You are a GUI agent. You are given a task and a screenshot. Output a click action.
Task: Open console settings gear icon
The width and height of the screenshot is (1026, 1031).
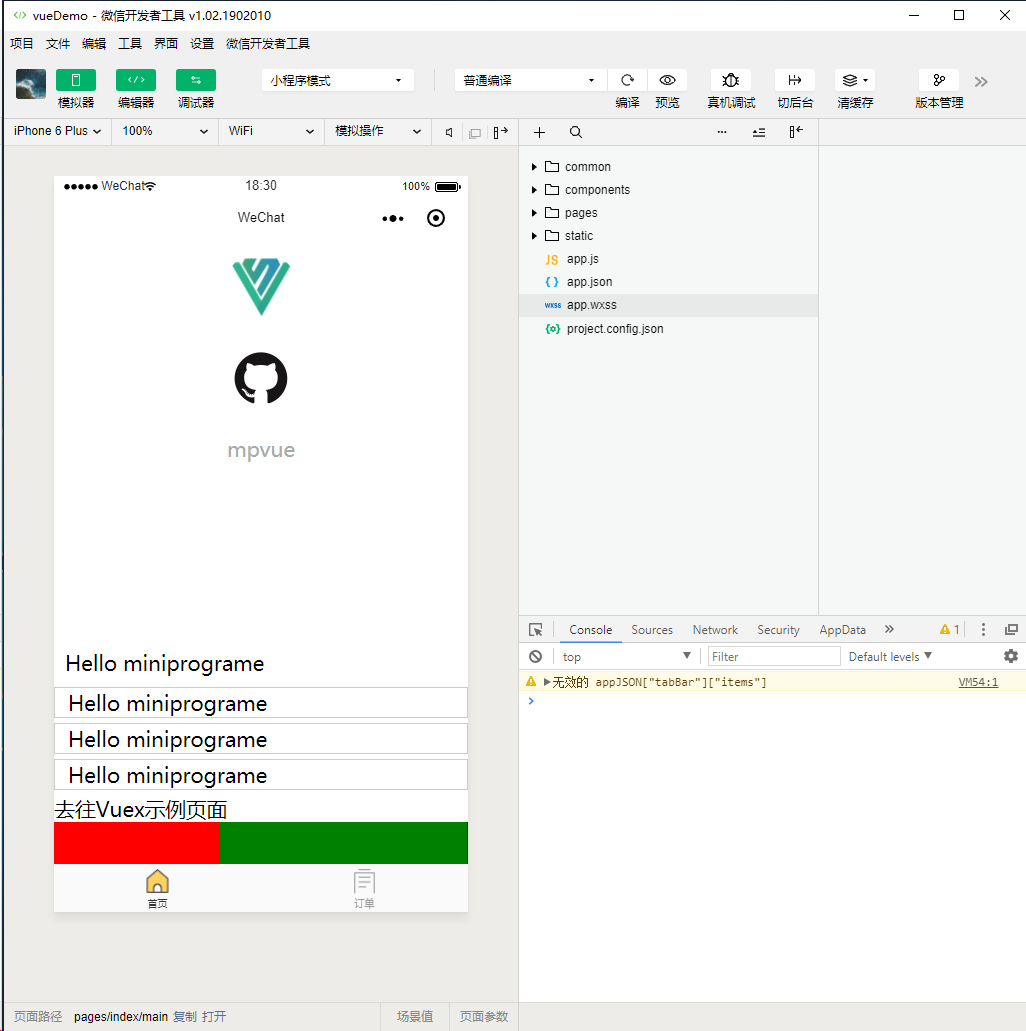[x=1011, y=656]
